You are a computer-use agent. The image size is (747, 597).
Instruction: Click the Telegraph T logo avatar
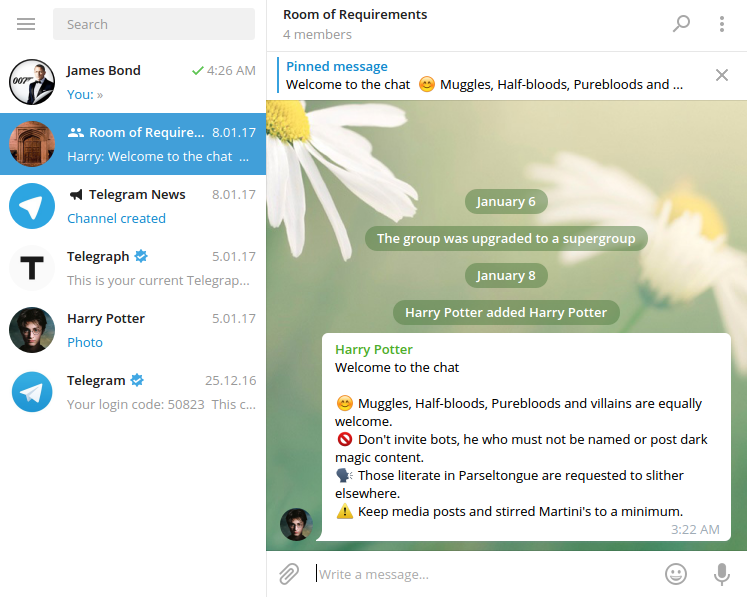click(32, 268)
